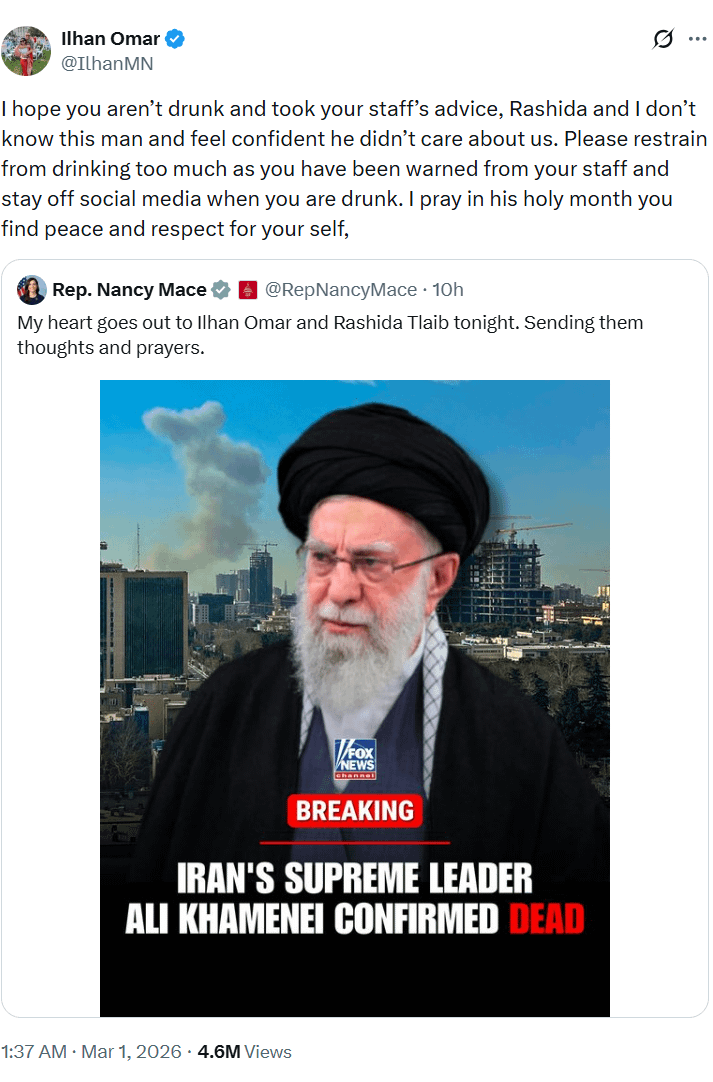Open the quoted post text by Nancy Mace

pyautogui.click(x=330, y=335)
